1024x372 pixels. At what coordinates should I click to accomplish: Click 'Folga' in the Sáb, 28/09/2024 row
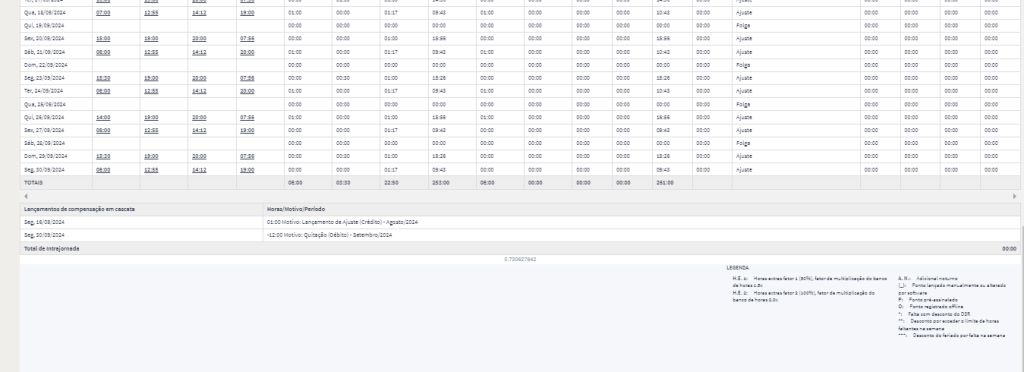click(x=743, y=144)
